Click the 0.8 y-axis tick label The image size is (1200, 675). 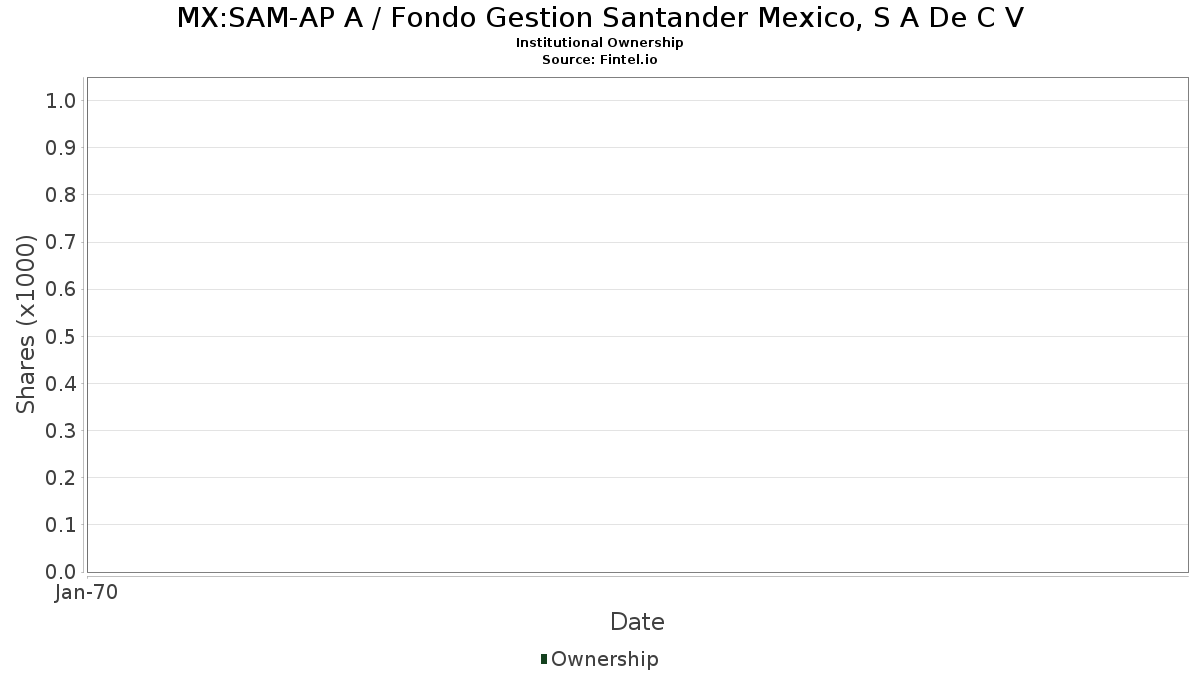point(62,195)
